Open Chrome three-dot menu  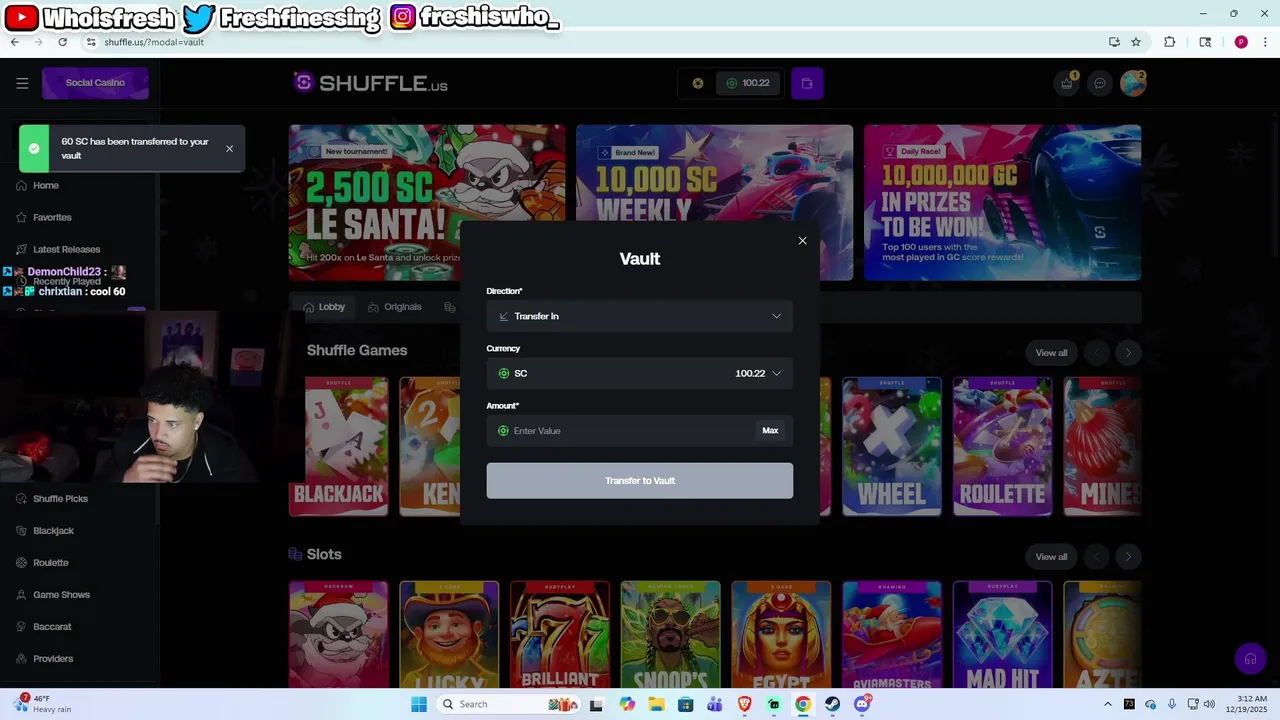[x=1266, y=42]
